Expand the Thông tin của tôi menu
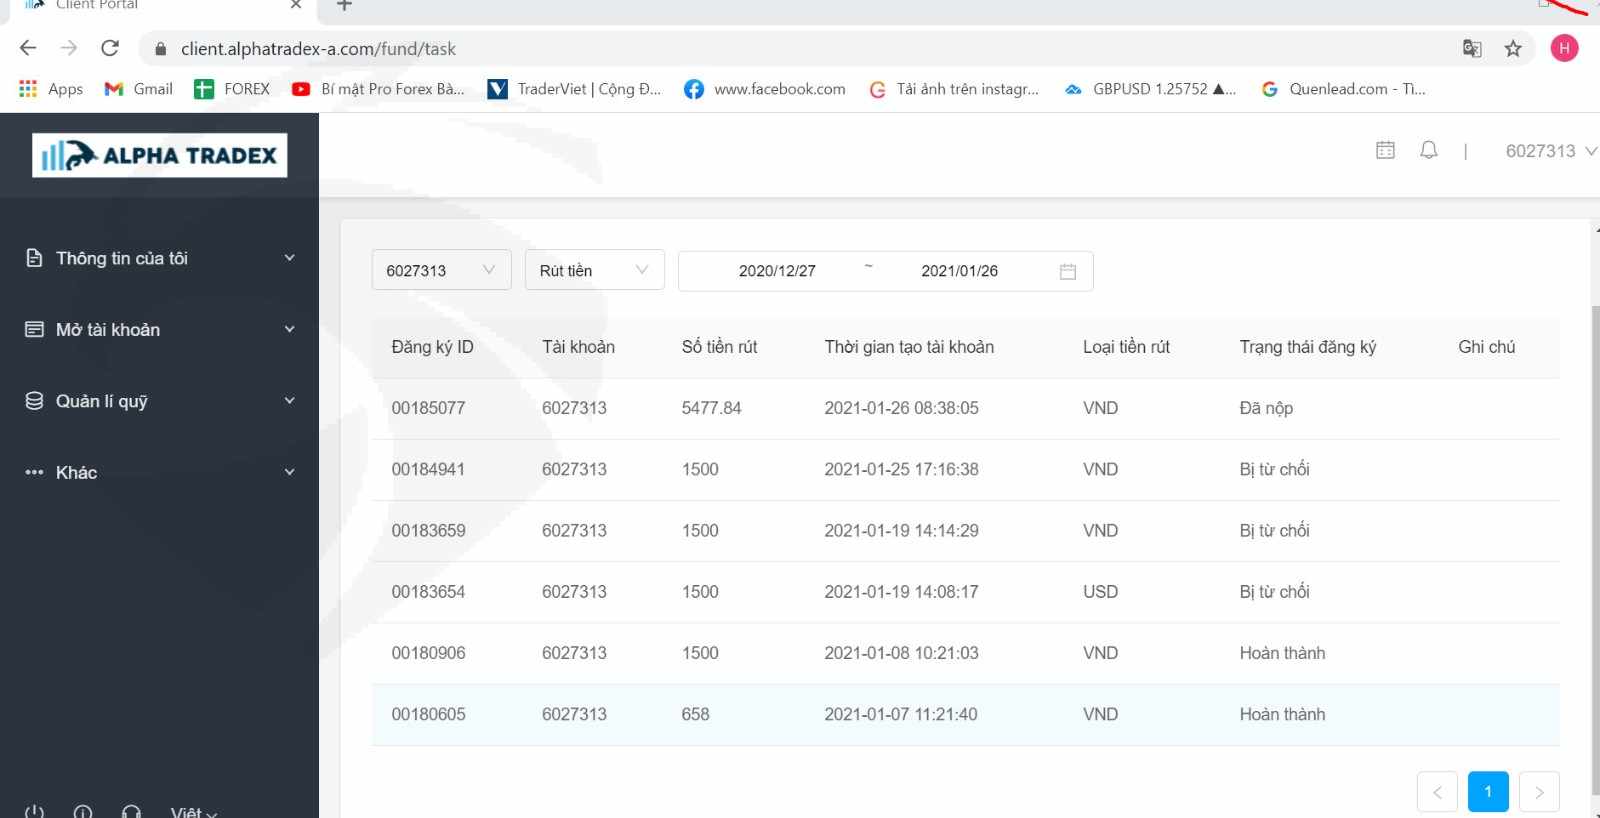 160,258
